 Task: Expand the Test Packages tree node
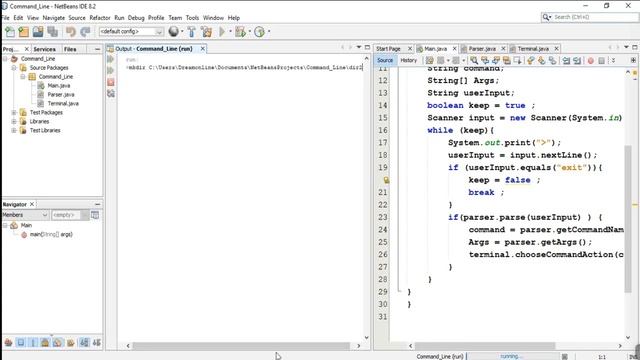(x=14, y=112)
